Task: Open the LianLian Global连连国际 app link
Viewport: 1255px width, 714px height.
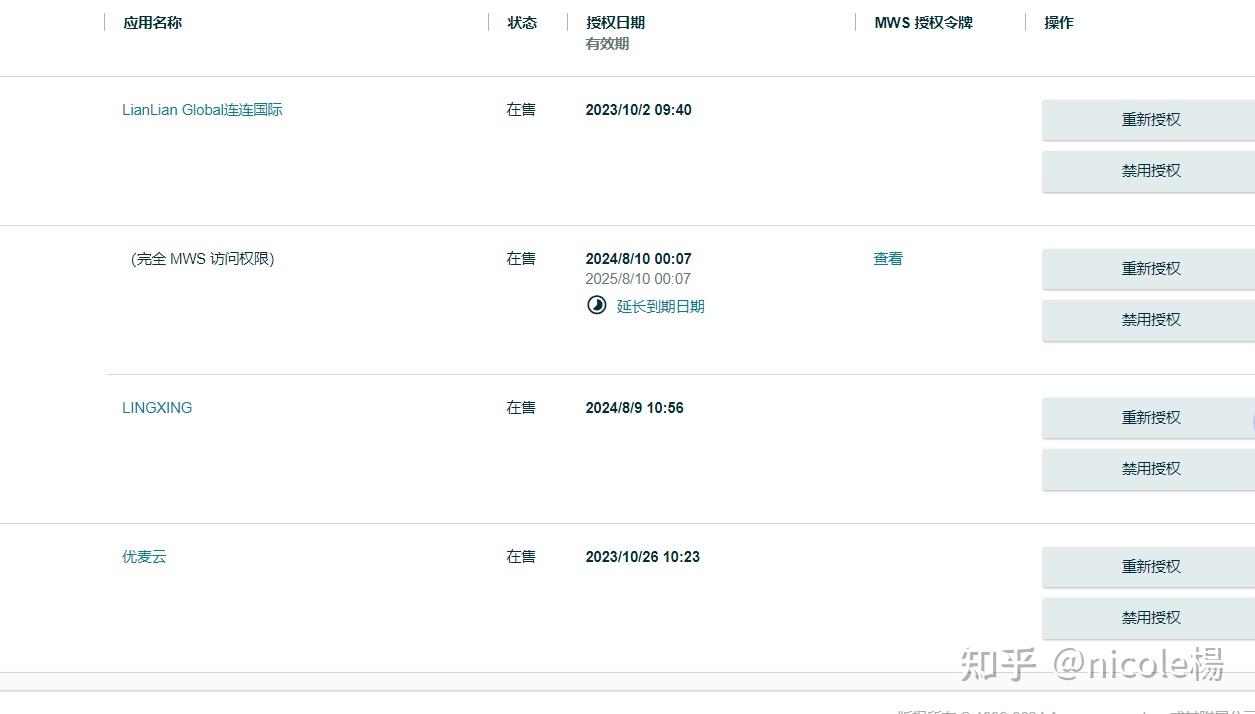Action: [202, 110]
